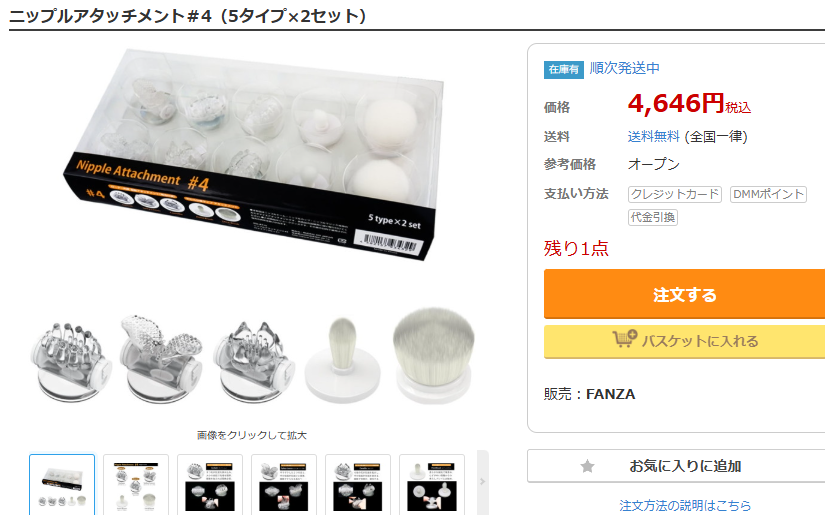Image resolution: width=825 pixels, height=515 pixels.
Task: Select the first package thumbnail
Action: (x=62, y=485)
